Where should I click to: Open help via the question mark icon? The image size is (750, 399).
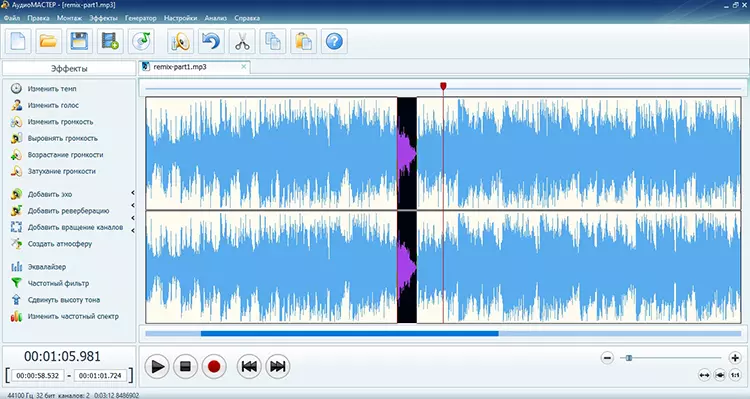coord(334,42)
